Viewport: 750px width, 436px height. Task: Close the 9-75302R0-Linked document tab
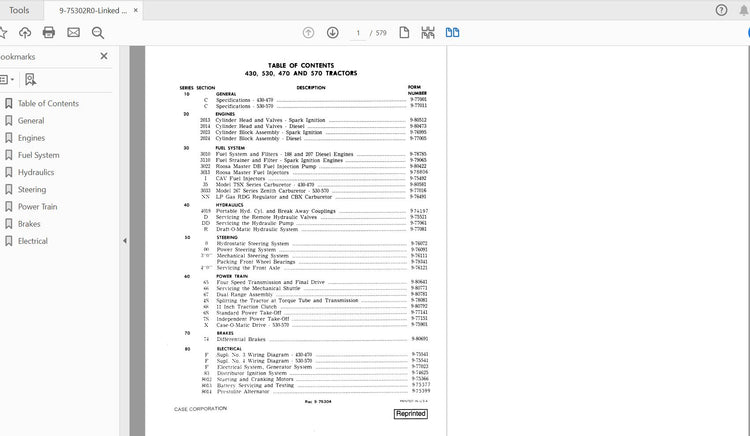coord(135,10)
